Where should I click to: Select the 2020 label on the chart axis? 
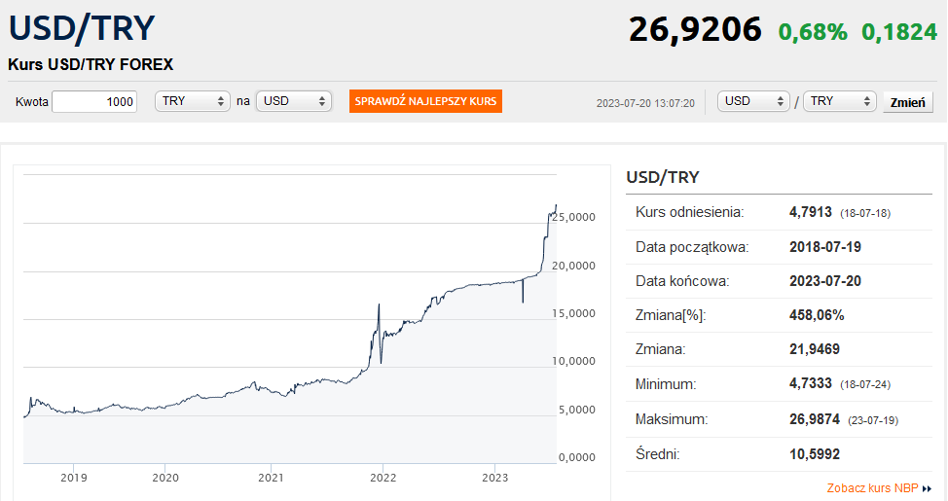click(x=165, y=476)
